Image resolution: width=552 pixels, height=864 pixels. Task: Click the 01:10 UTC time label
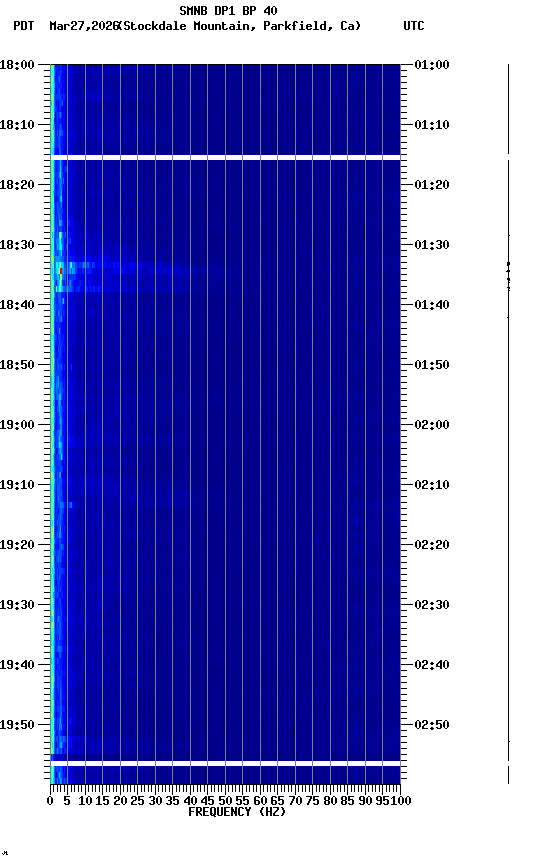(432, 125)
